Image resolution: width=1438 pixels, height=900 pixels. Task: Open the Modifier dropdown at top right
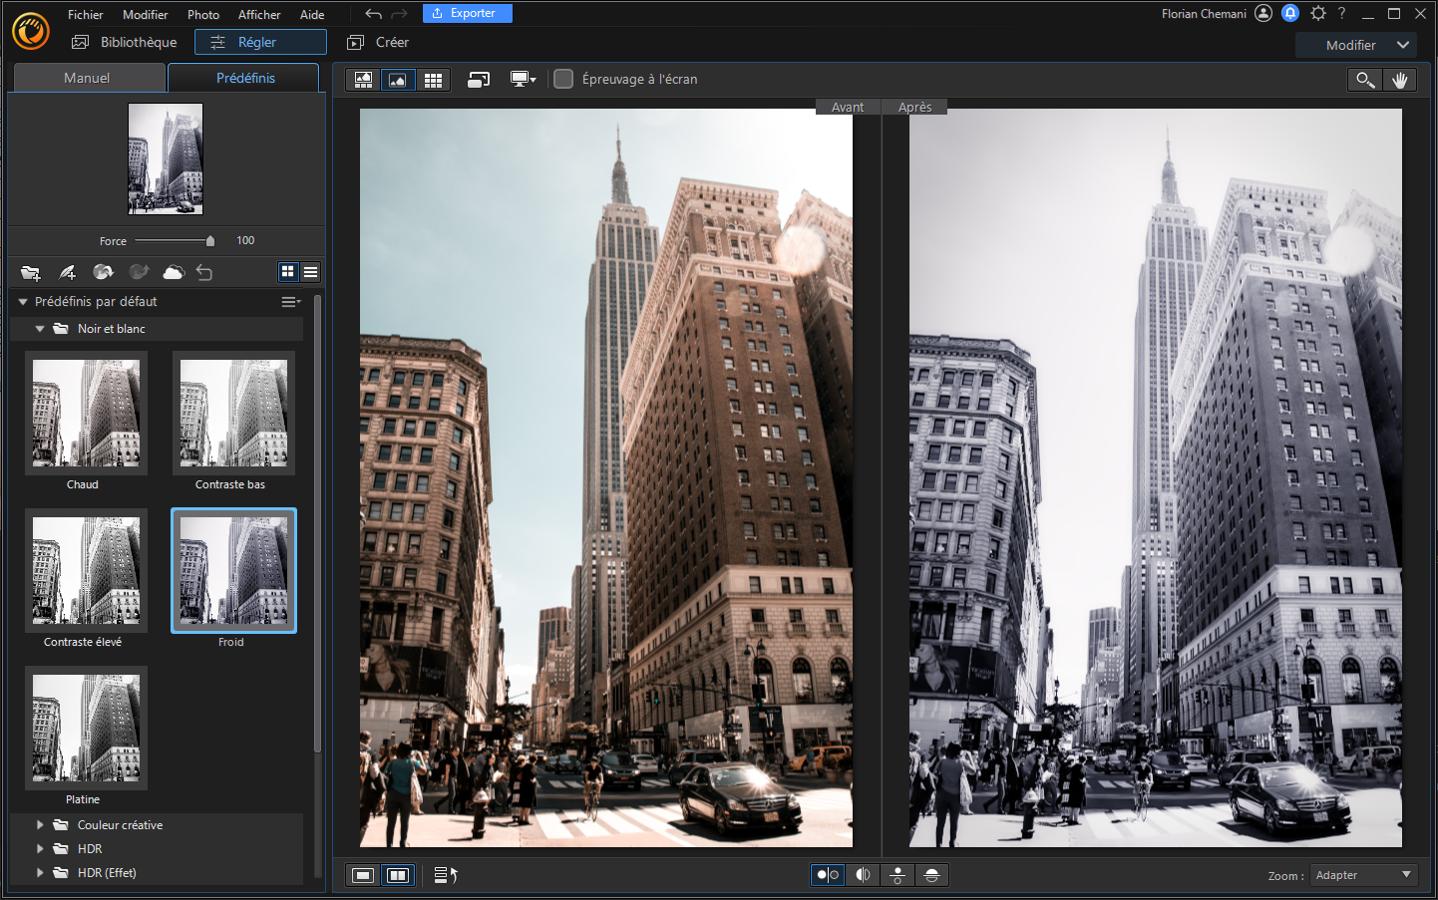[x=1356, y=45]
